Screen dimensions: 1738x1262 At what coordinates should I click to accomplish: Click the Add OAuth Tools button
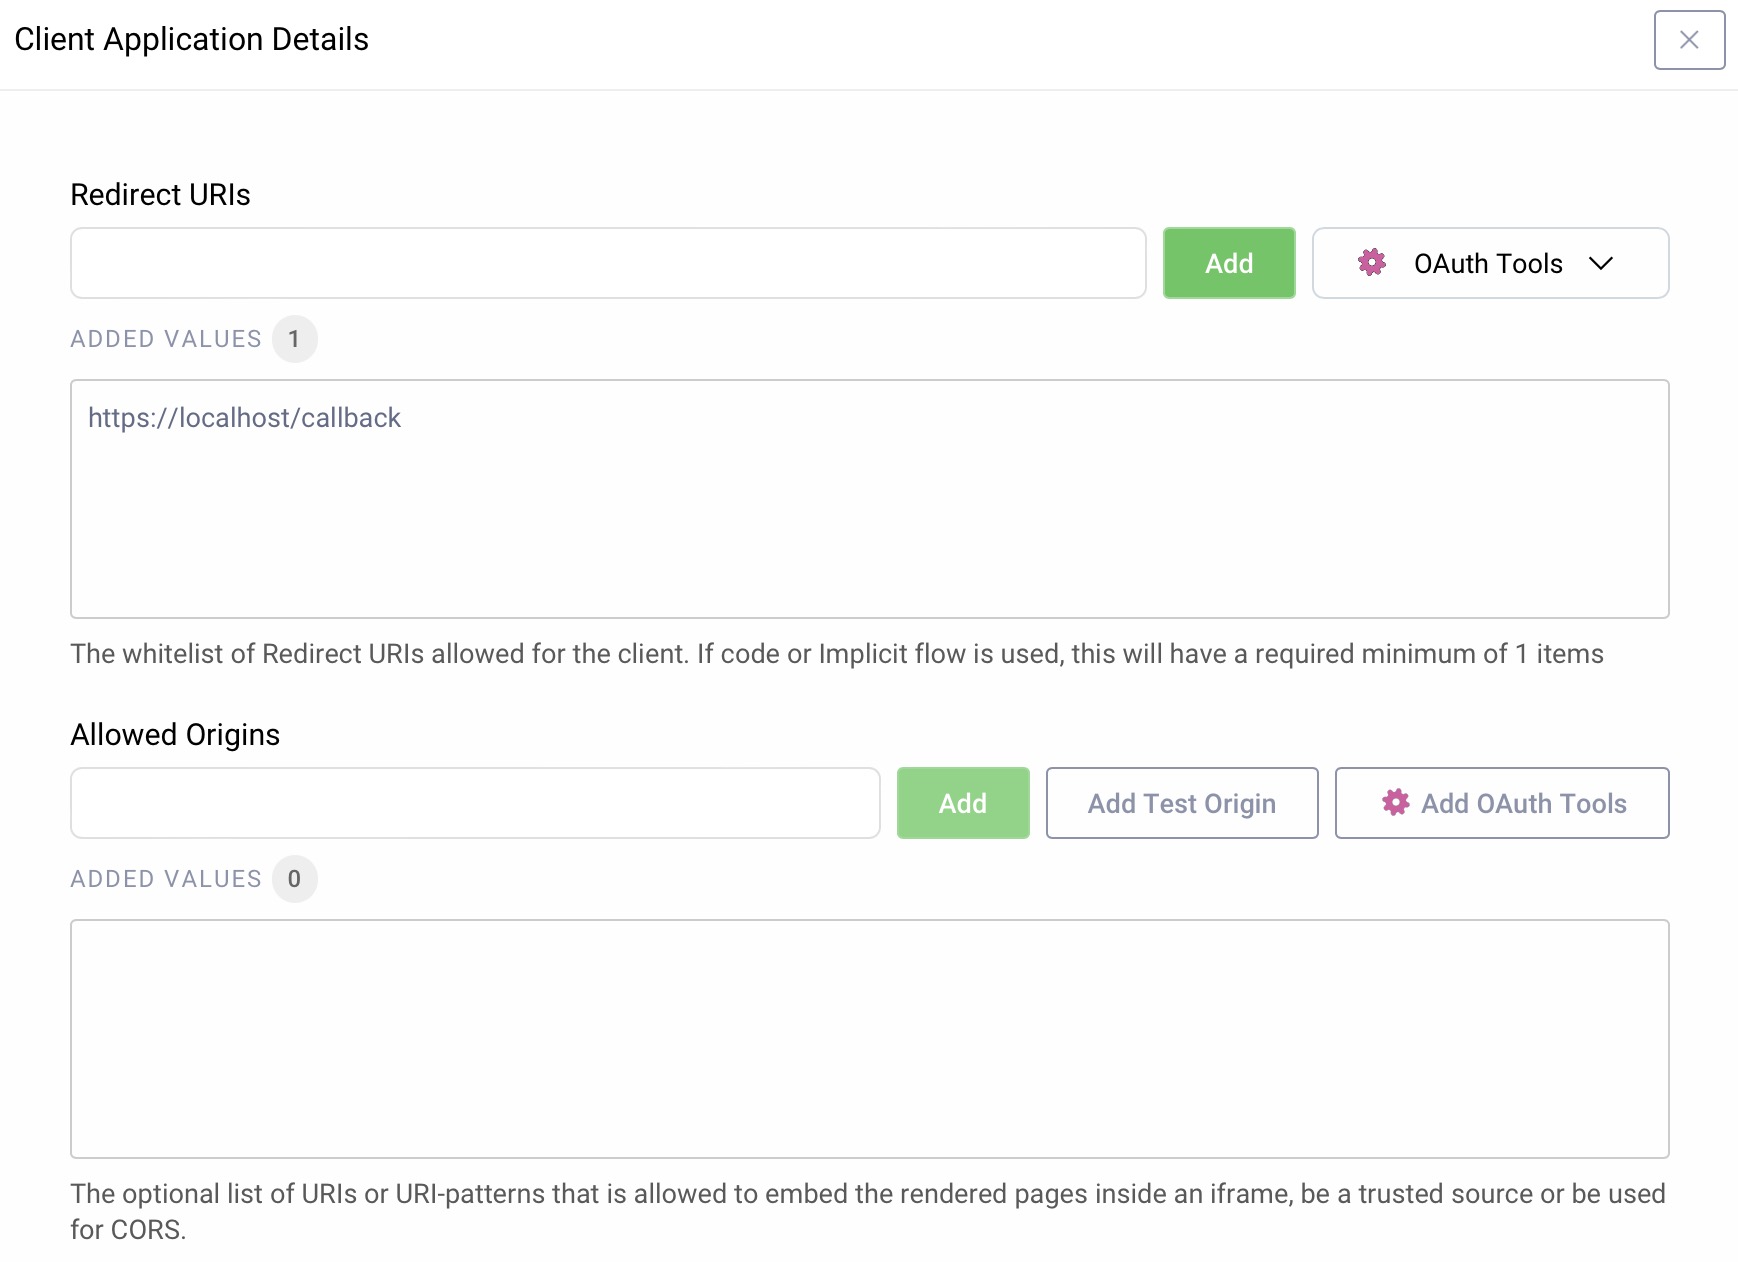pyautogui.click(x=1502, y=803)
